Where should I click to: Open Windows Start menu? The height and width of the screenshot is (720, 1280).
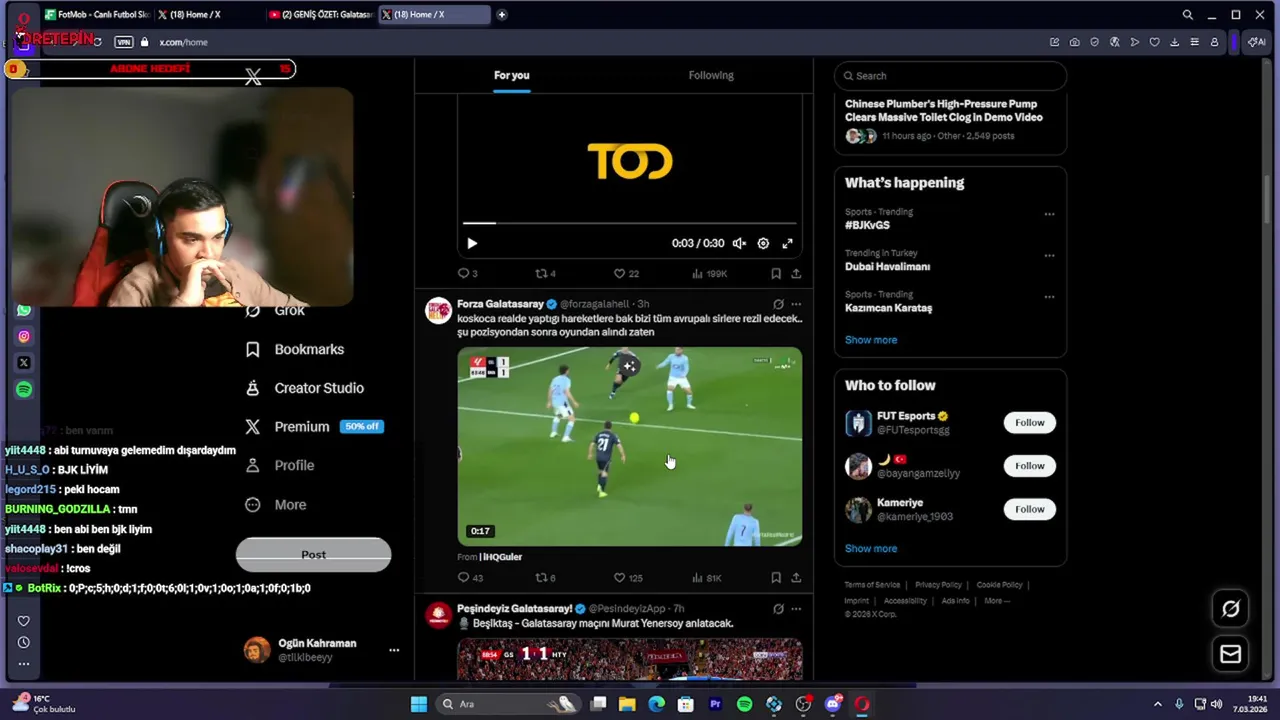419,704
